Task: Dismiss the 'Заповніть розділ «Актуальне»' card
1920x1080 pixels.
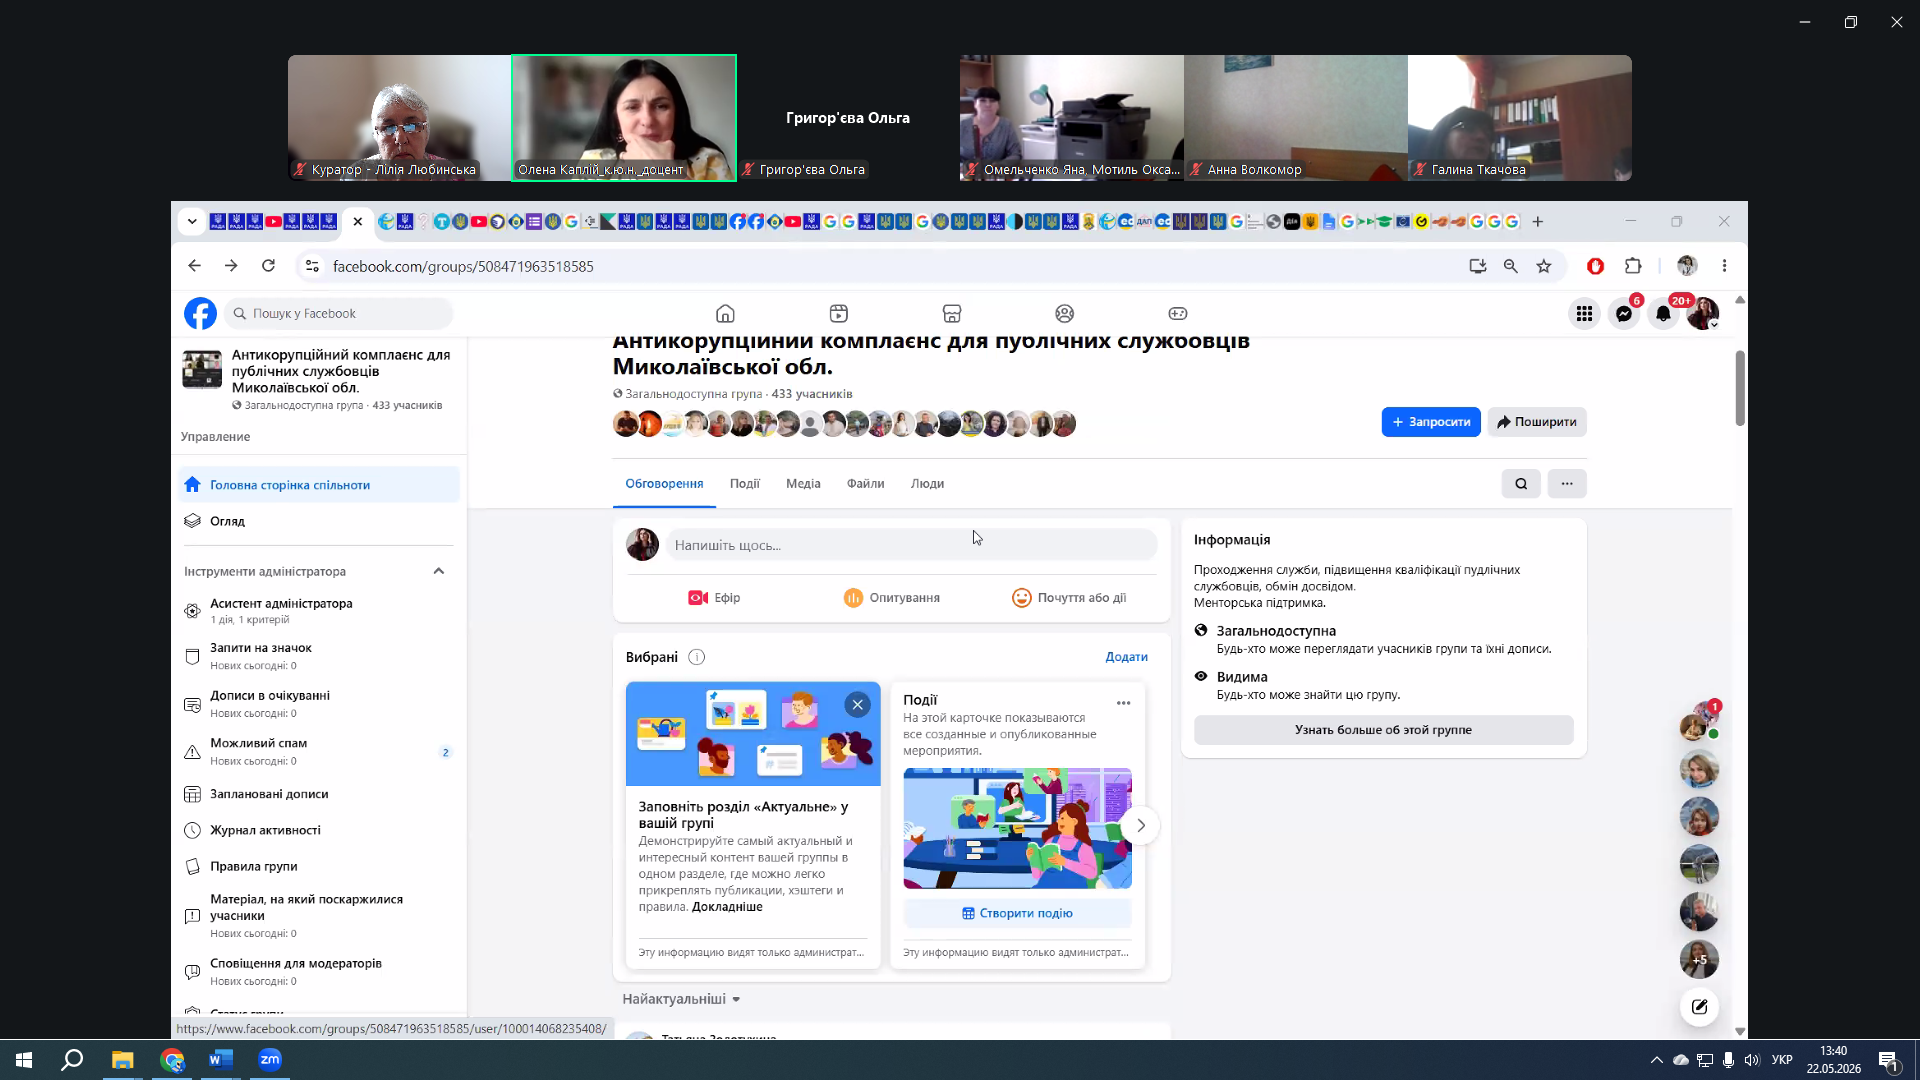Action: click(x=857, y=705)
